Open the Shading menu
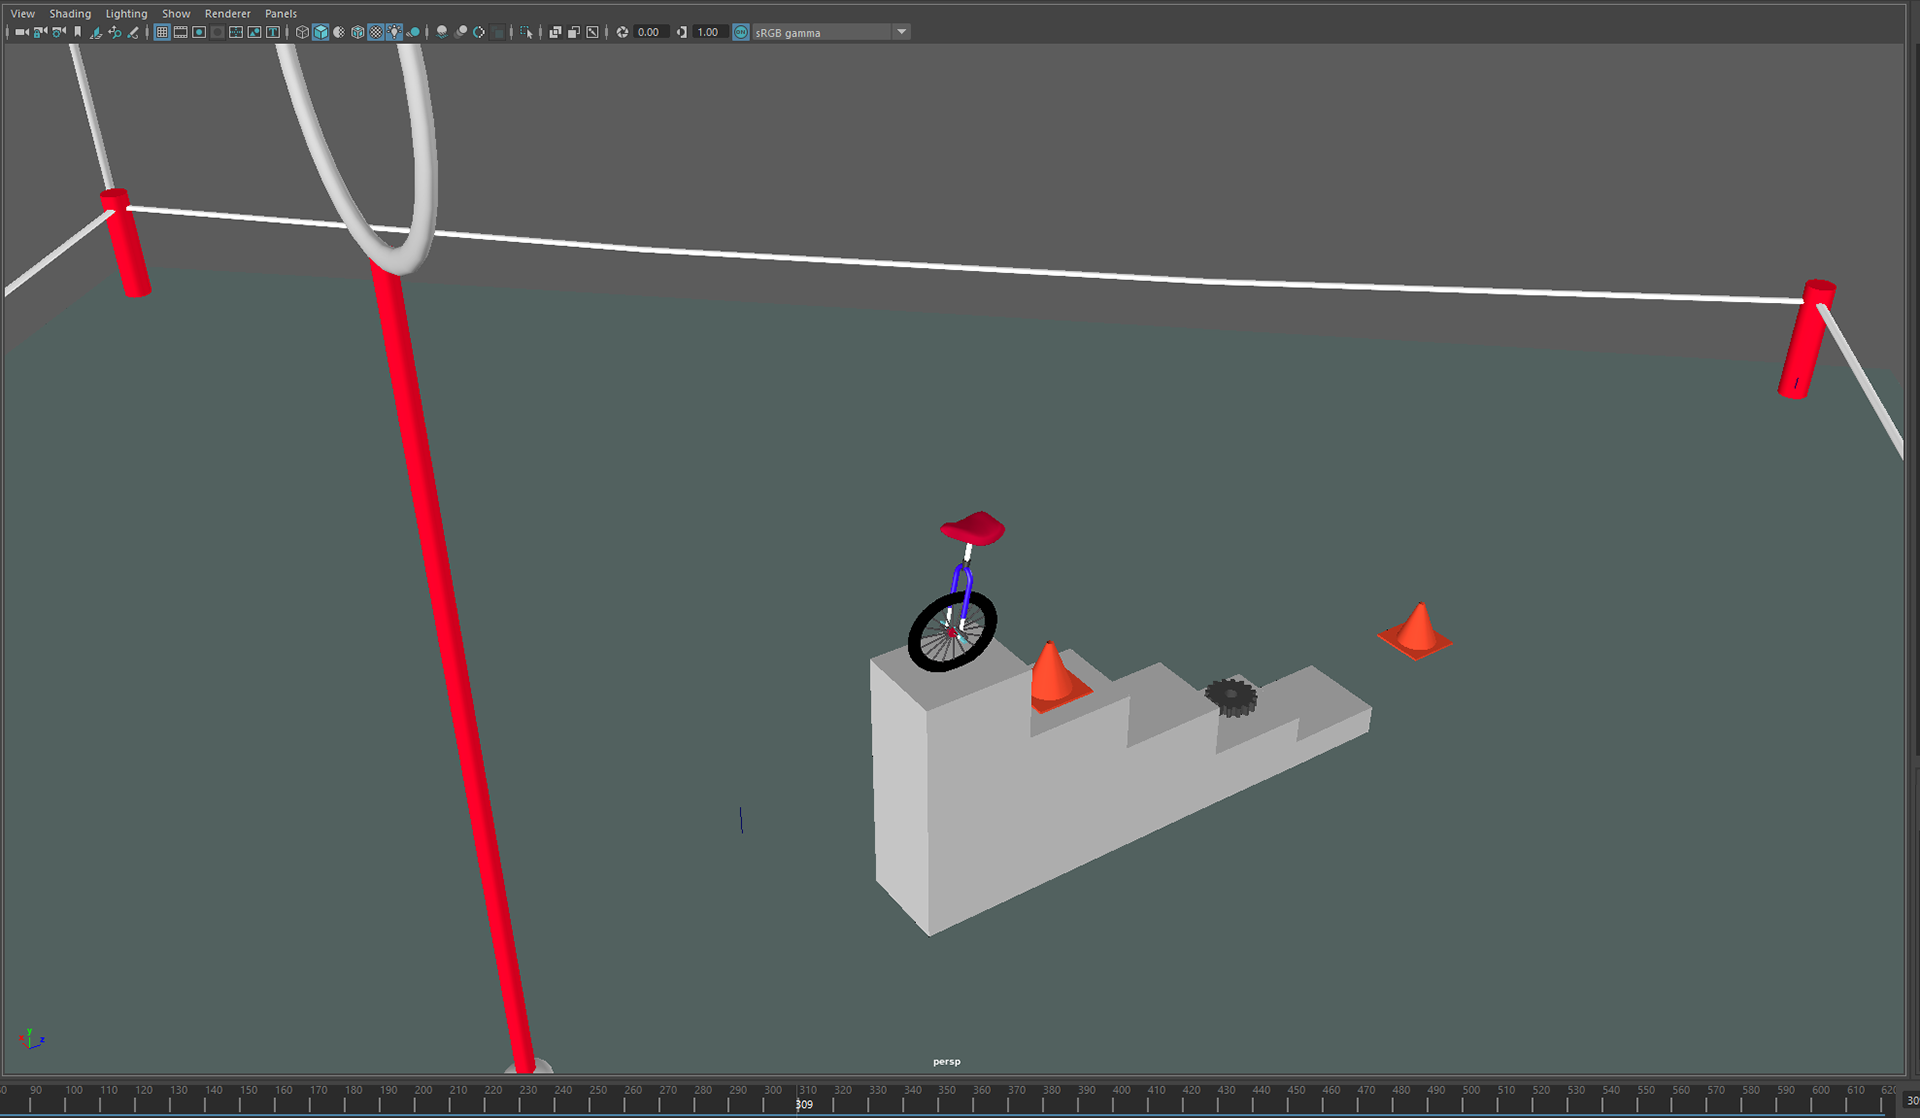 (x=70, y=13)
